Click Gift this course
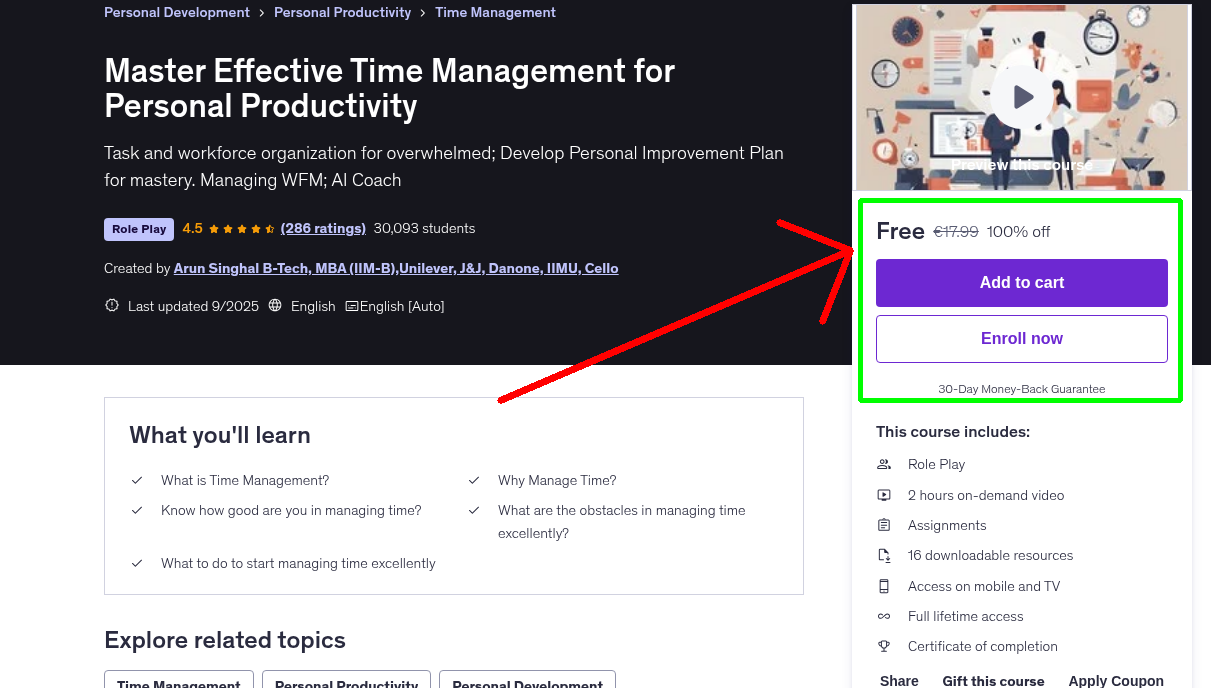 [x=993, y=680]
